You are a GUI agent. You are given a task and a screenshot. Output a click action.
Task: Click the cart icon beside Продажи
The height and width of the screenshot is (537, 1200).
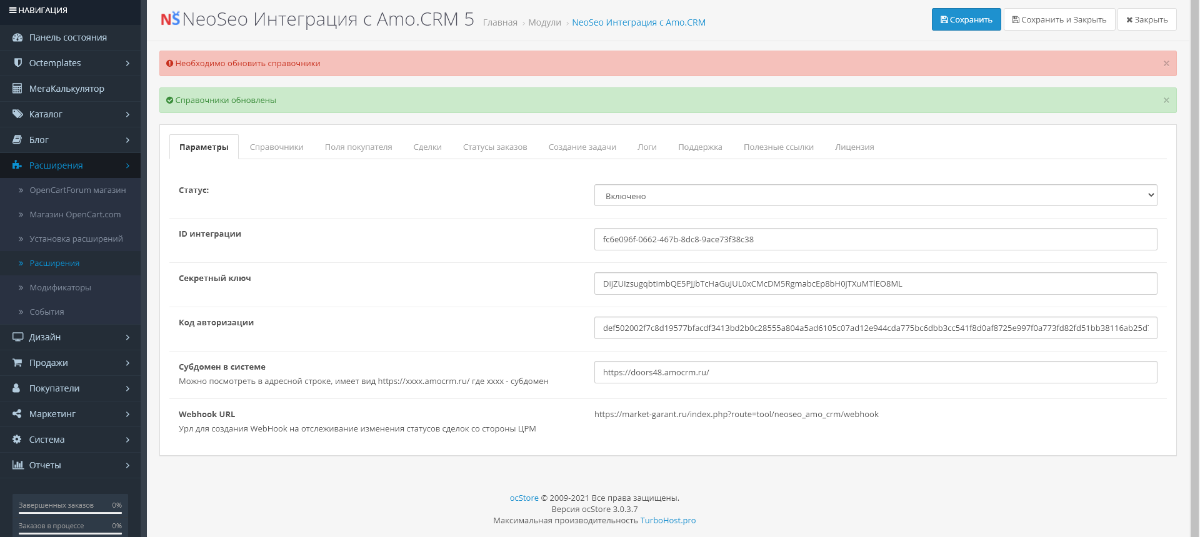[17, 362]
